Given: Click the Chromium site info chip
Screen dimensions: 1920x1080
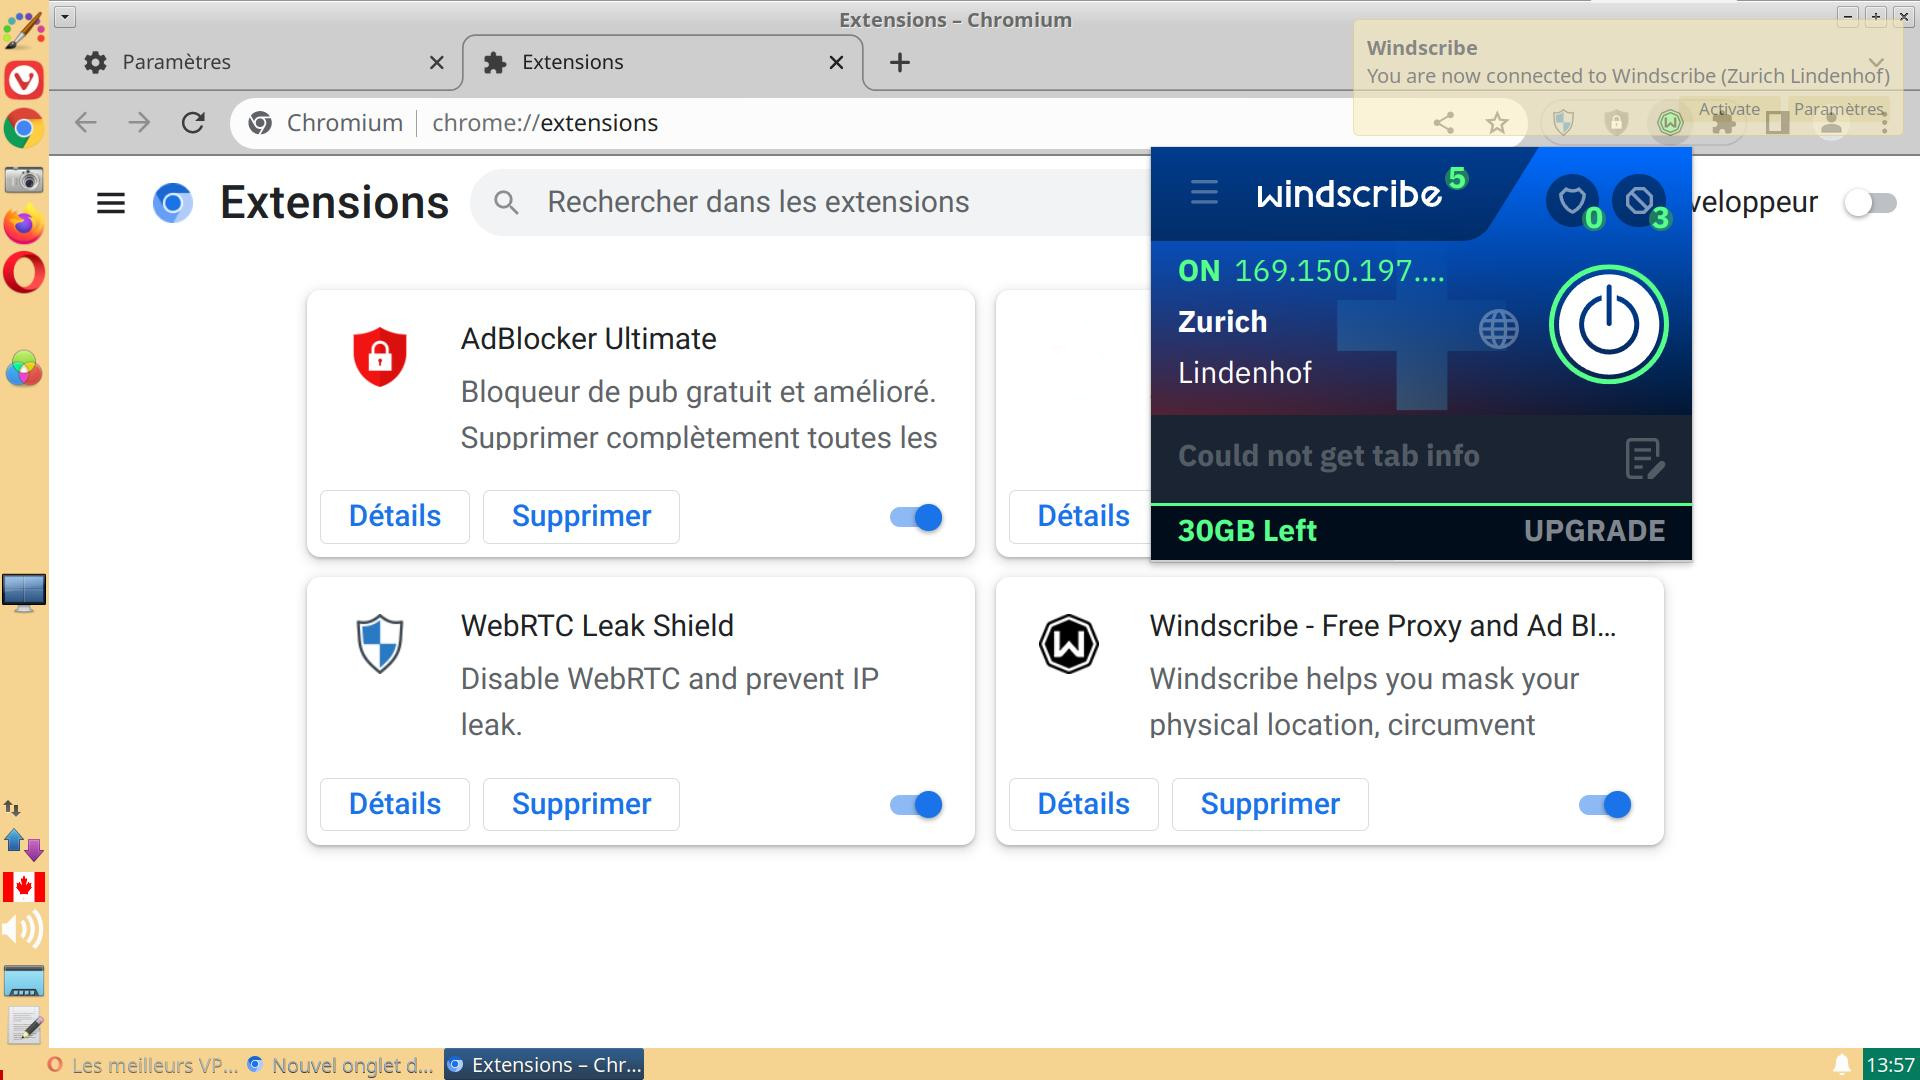Looking at the screenshot, I should [326, 123].
